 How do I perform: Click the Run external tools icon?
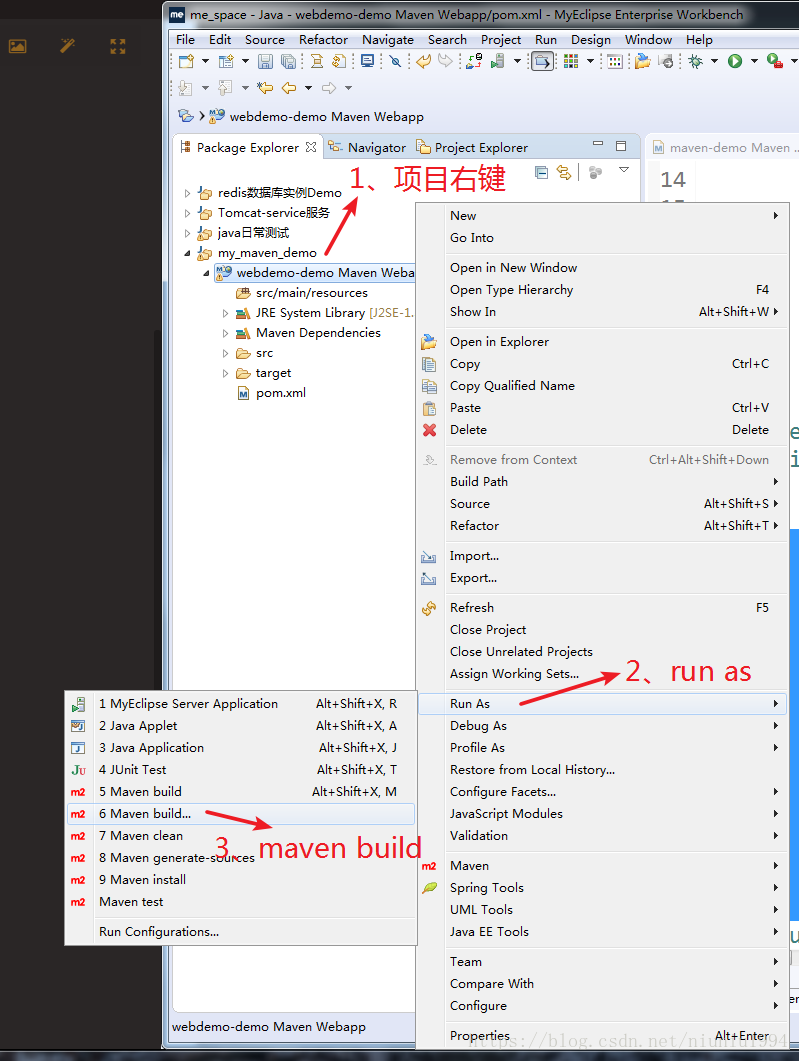click(x=775, y=62)
